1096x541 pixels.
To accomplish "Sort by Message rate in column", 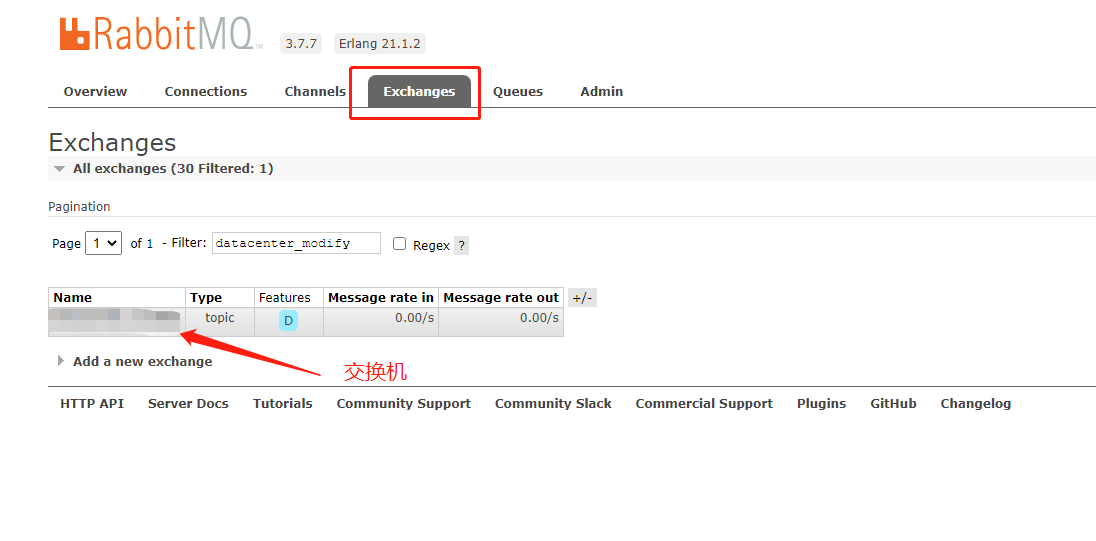I will click(381, 298).
